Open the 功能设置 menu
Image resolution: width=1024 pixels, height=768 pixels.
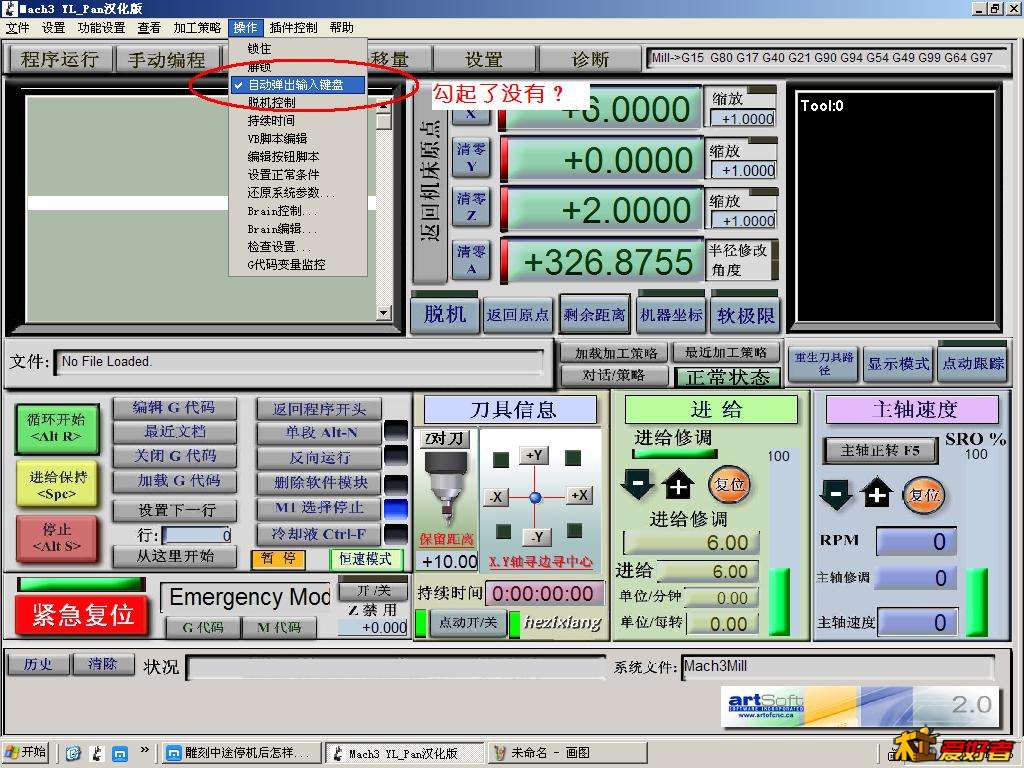(101, 27)
